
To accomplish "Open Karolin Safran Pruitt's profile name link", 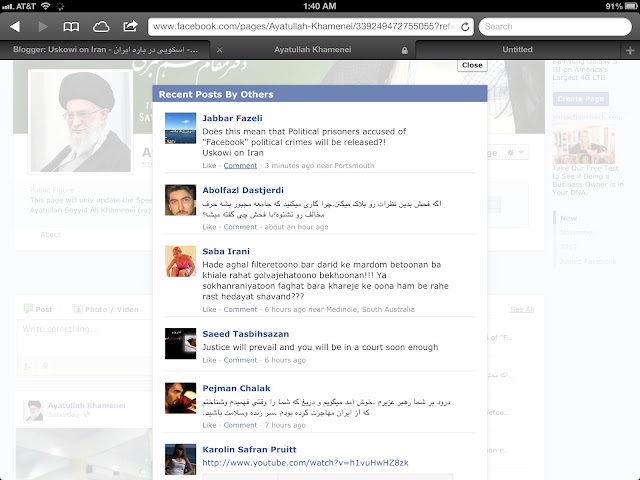I will [249, 449].
